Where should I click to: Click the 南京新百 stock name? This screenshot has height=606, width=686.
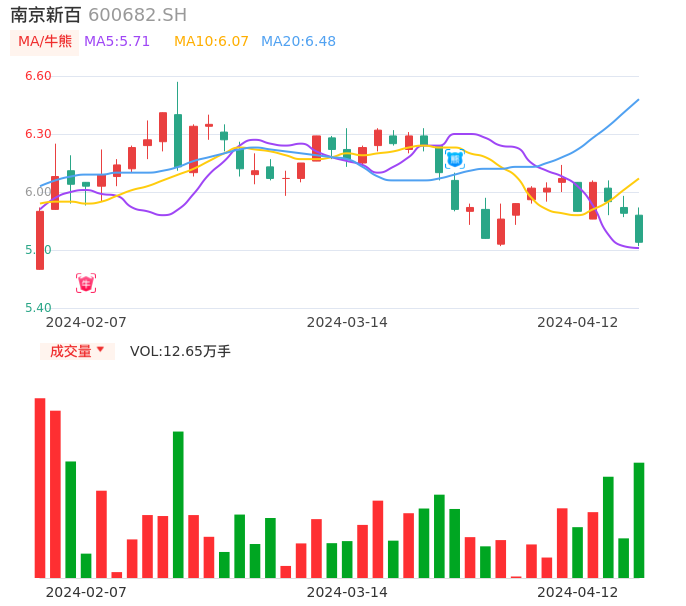pos(45,15)
